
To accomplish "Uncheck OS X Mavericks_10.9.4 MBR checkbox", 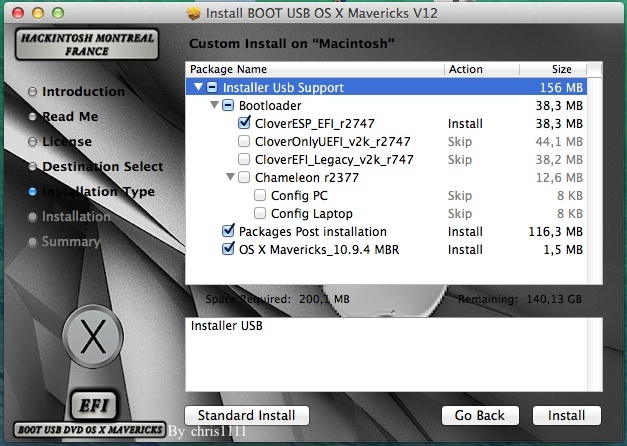I will [x=228, y=248].
